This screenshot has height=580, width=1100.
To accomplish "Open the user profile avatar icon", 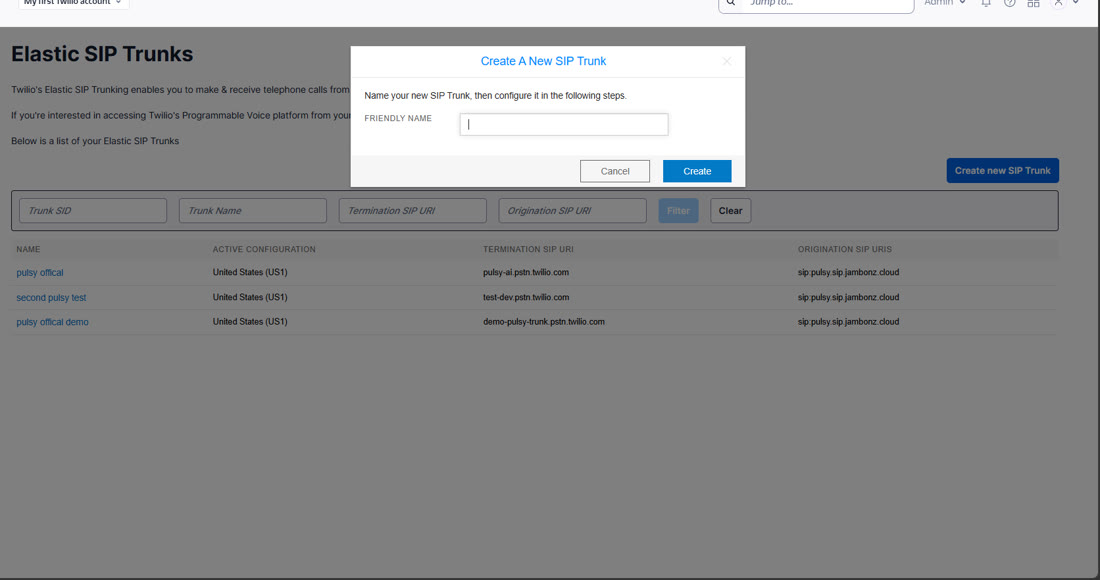I will point(1058,4).
